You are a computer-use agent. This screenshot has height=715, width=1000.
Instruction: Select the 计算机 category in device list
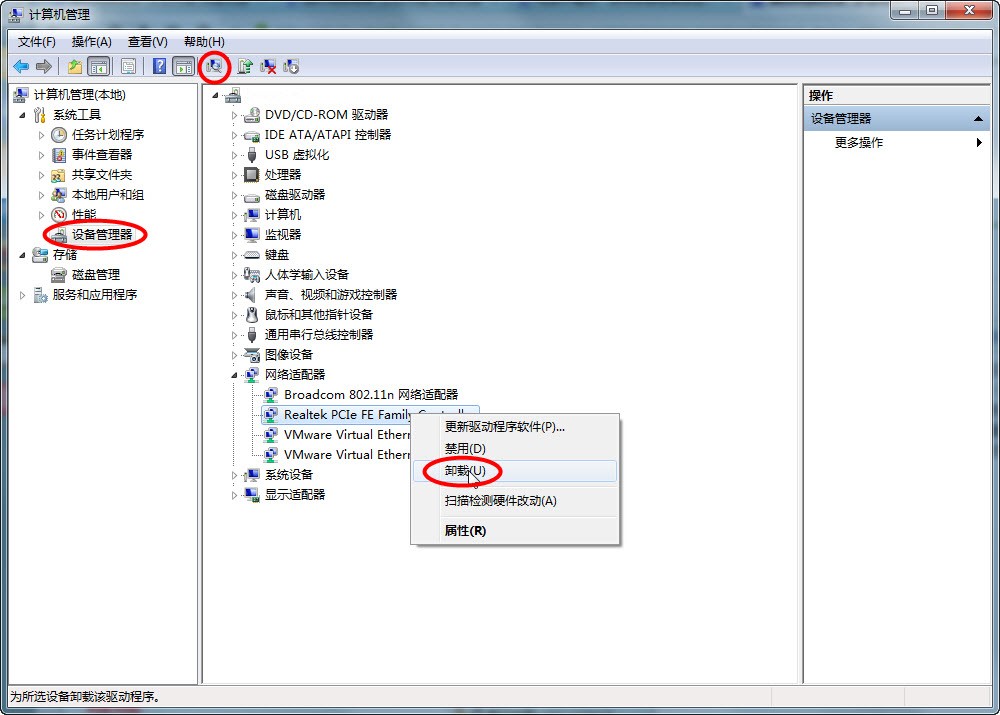click(283, 215)
